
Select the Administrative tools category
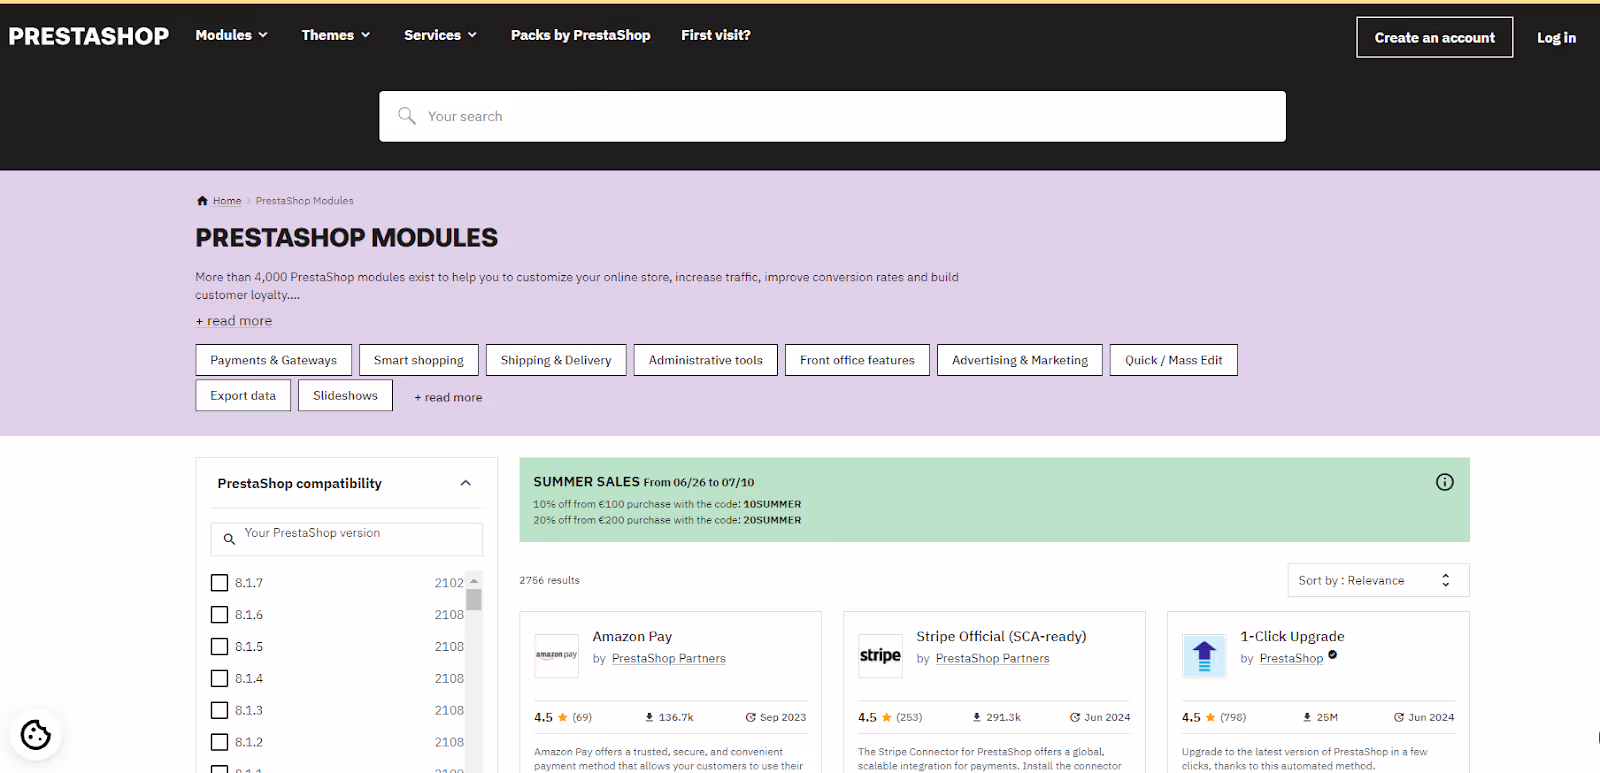706,360
